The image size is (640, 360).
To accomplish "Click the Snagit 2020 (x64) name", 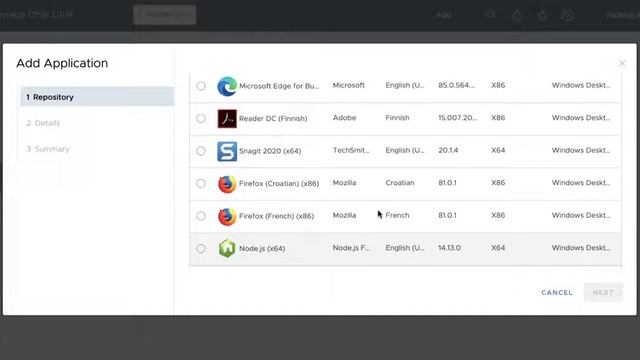I will [270, 151].
